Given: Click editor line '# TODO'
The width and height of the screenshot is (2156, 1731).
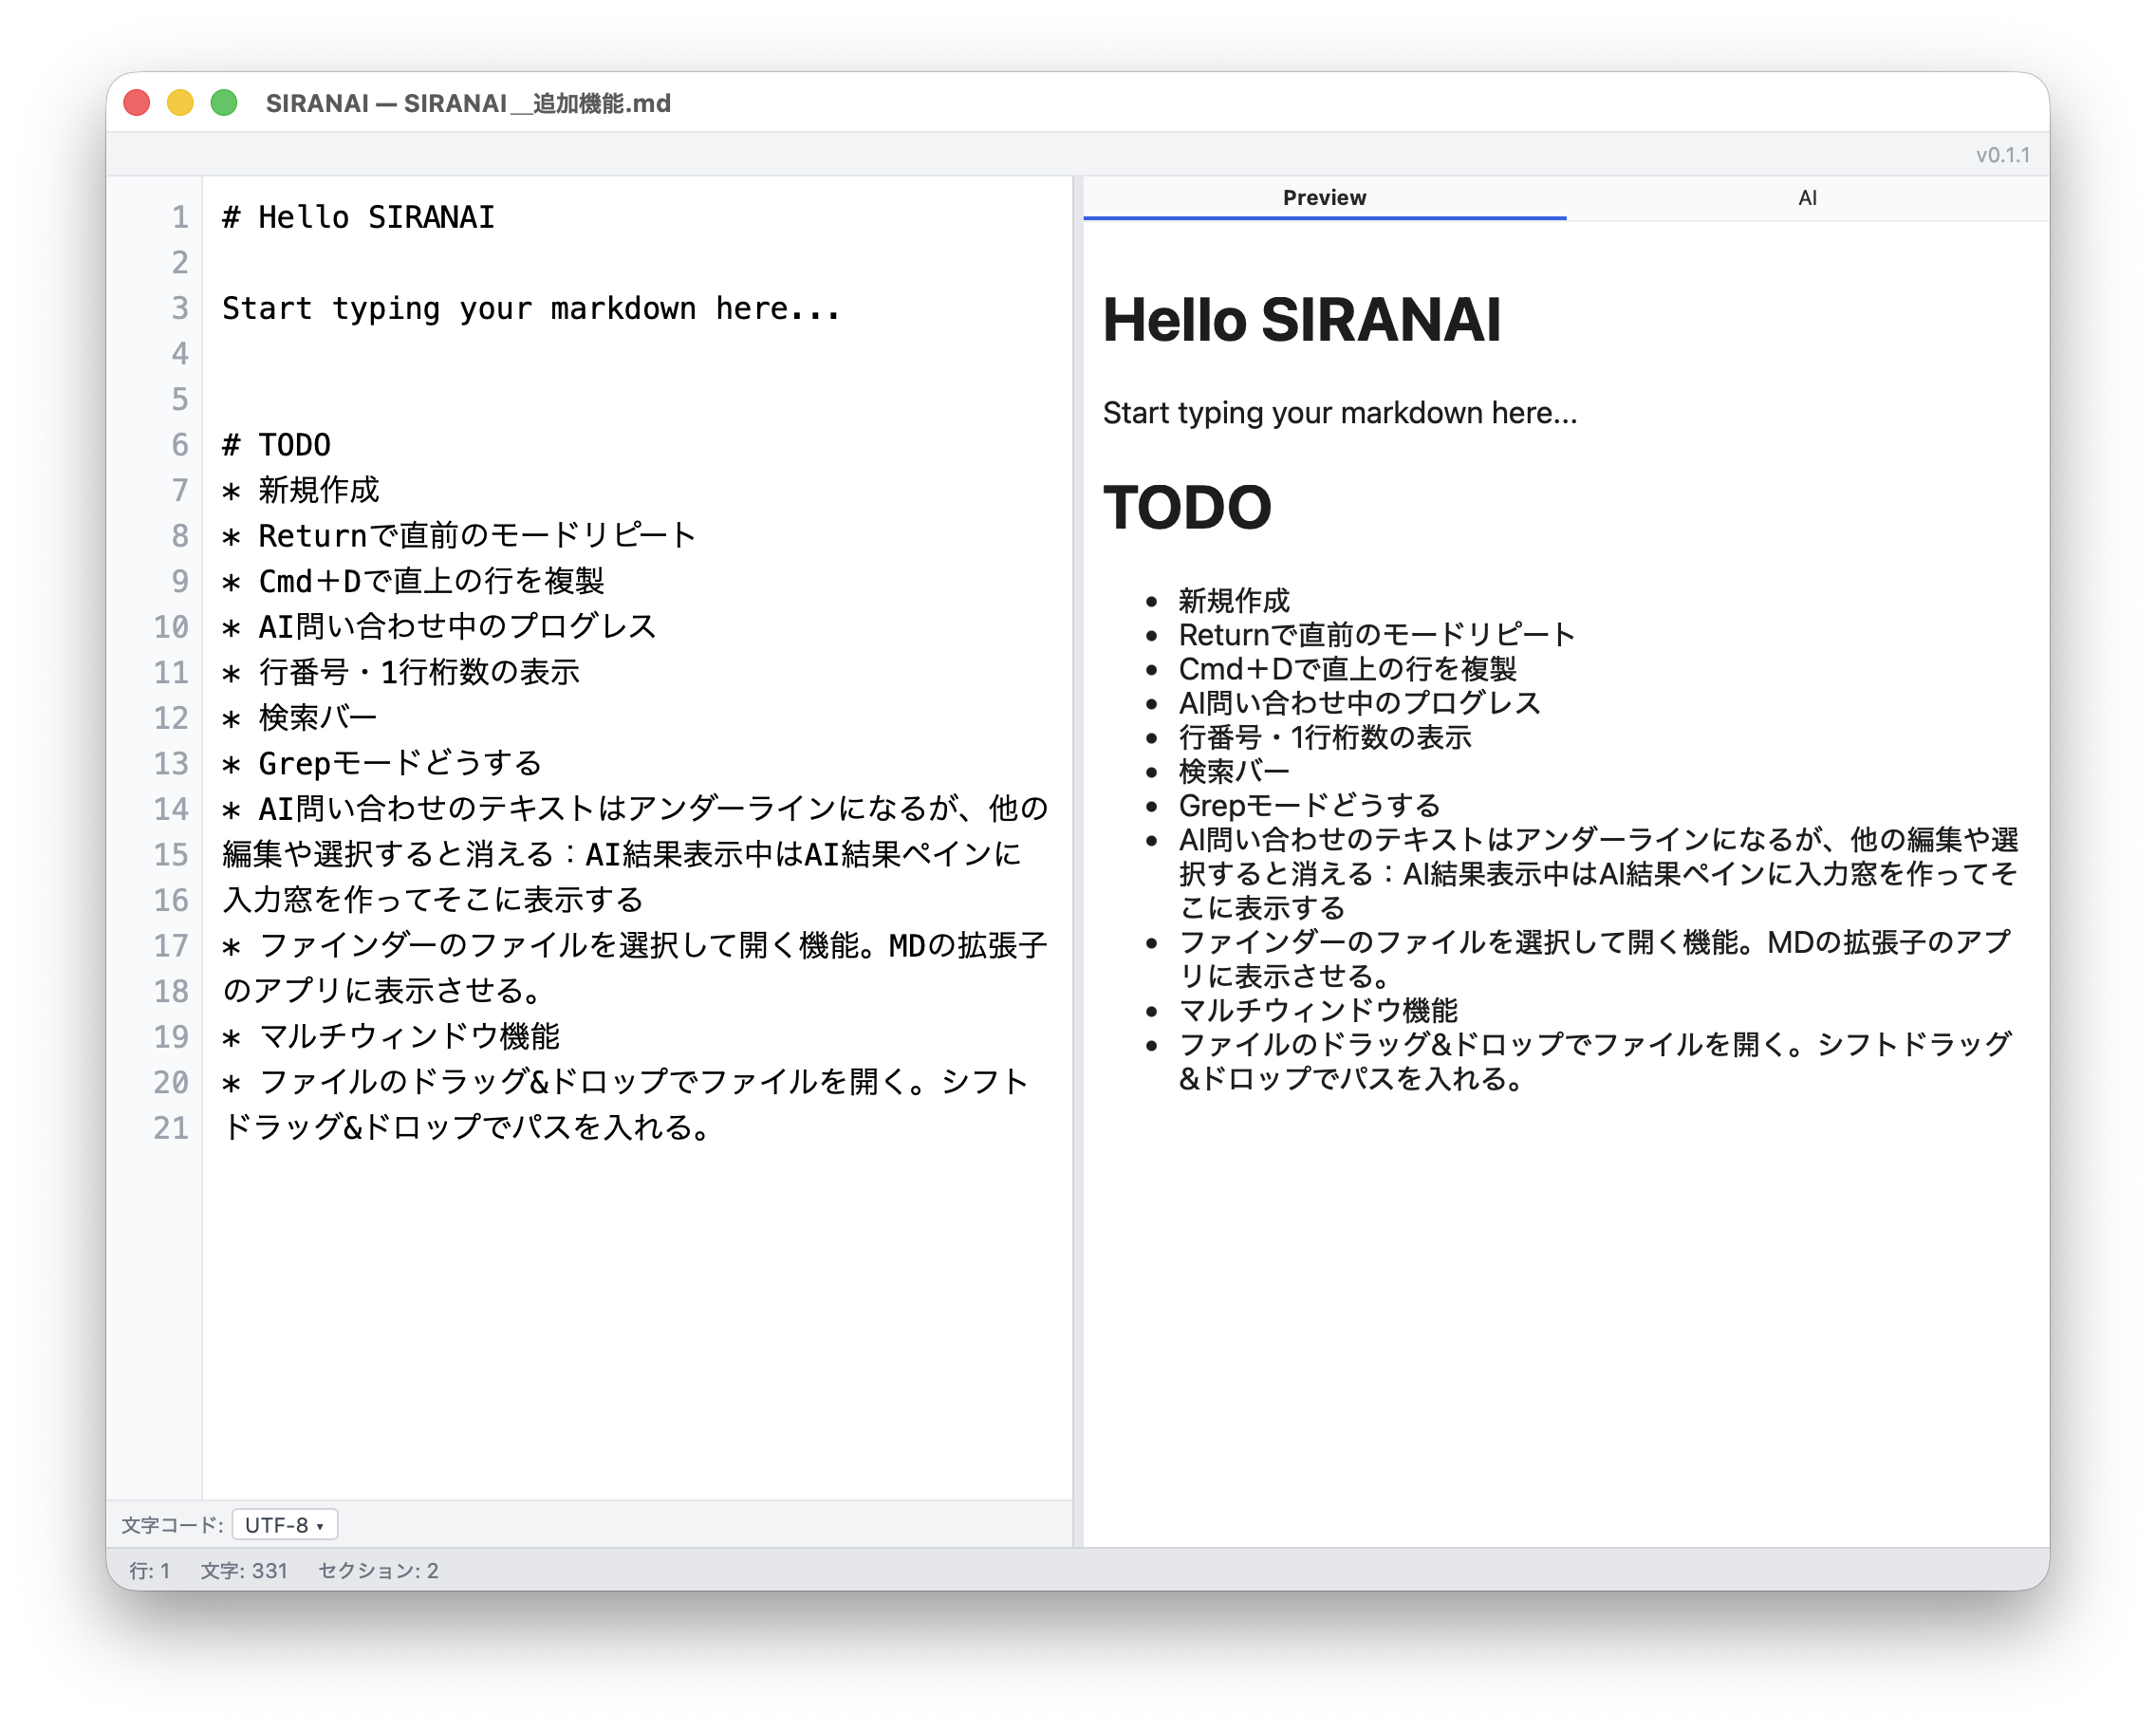Looking at the screenshot, I should pyautogui.click(x=276, y=445).
